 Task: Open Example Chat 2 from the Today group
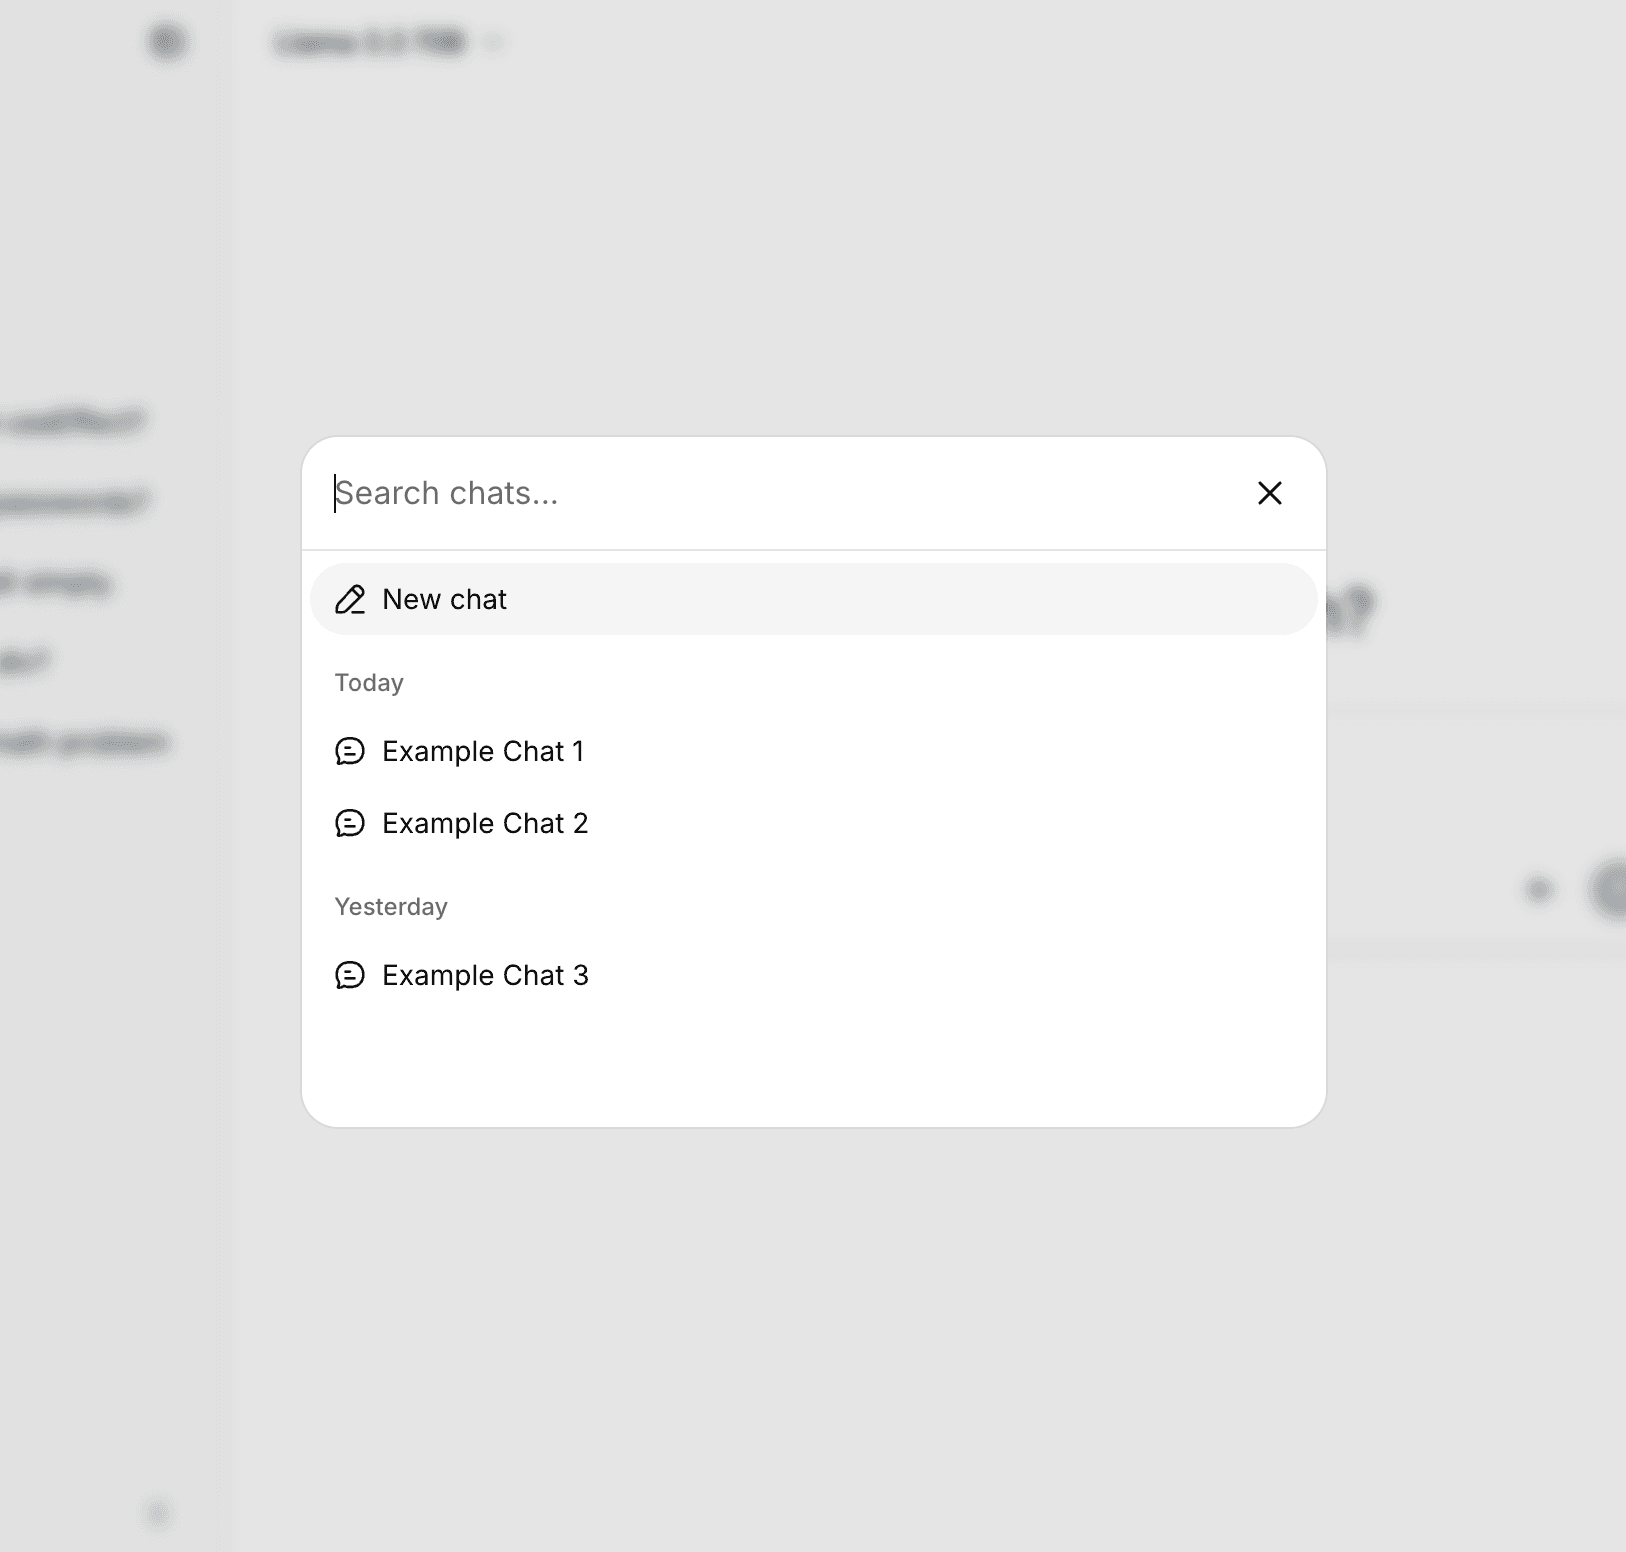[485, 823]
